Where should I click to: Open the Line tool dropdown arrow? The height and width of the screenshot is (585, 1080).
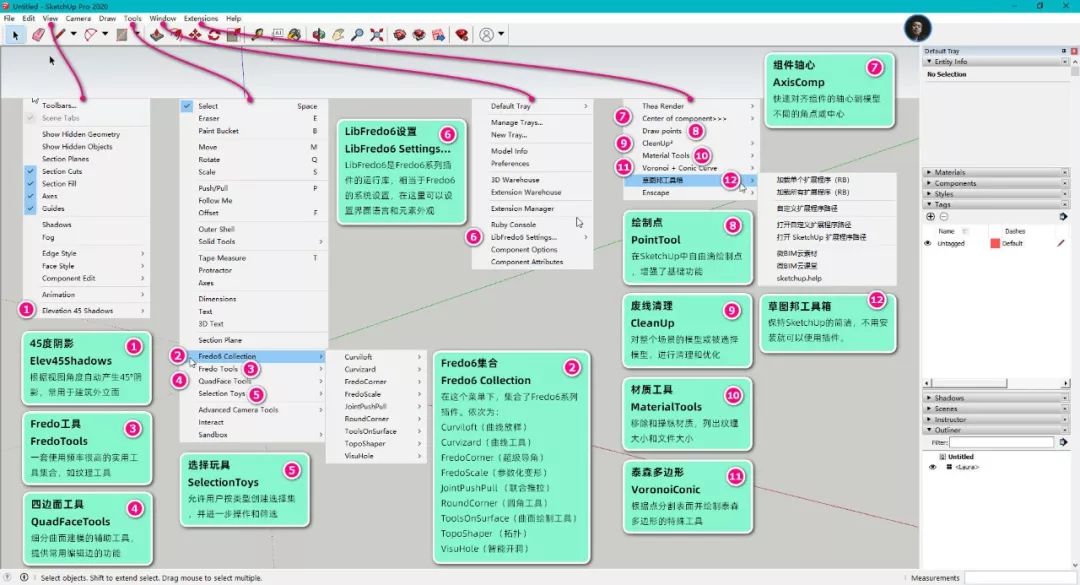pos(73,34)
